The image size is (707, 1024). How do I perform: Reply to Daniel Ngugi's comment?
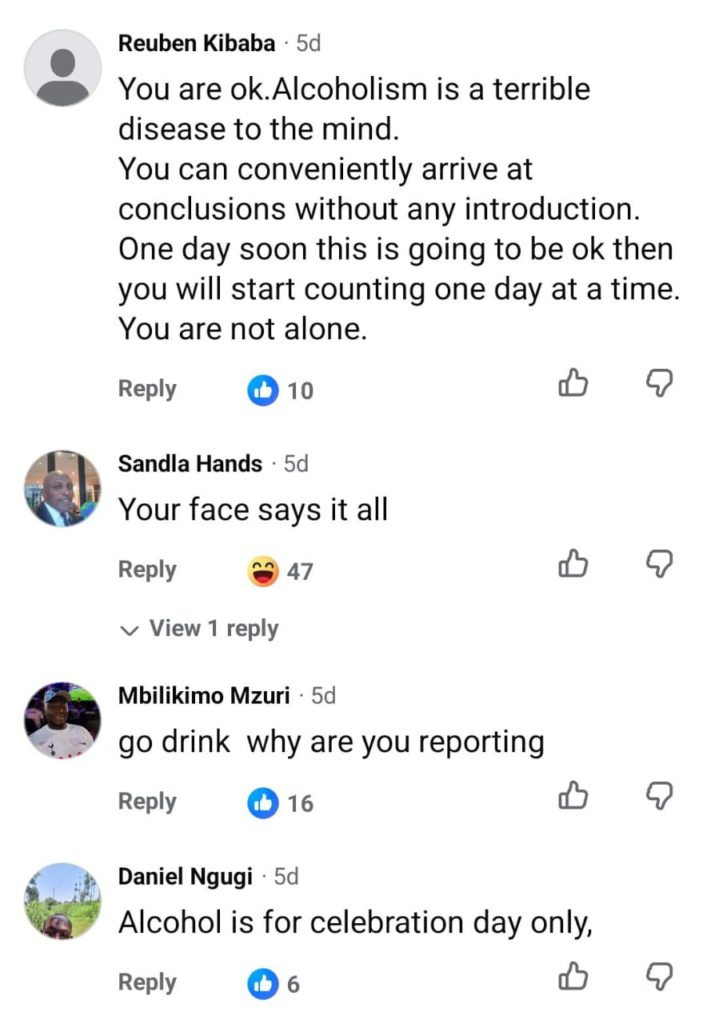148,983
